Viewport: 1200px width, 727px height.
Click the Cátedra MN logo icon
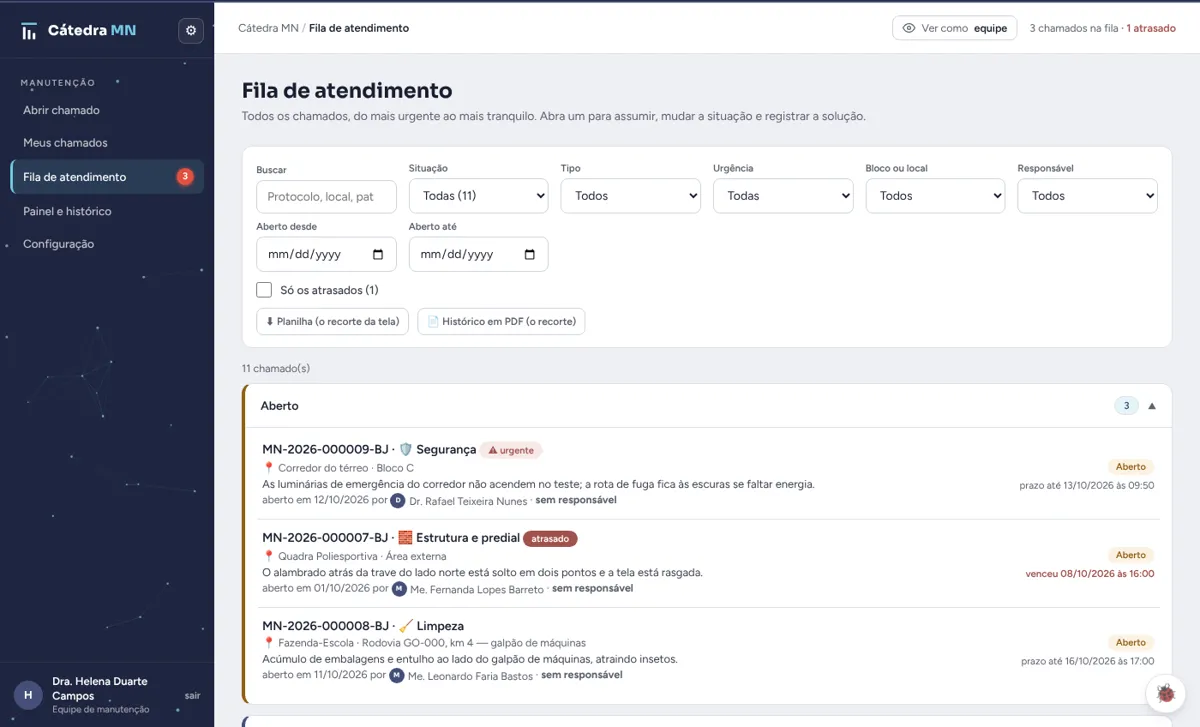(30, 31)
